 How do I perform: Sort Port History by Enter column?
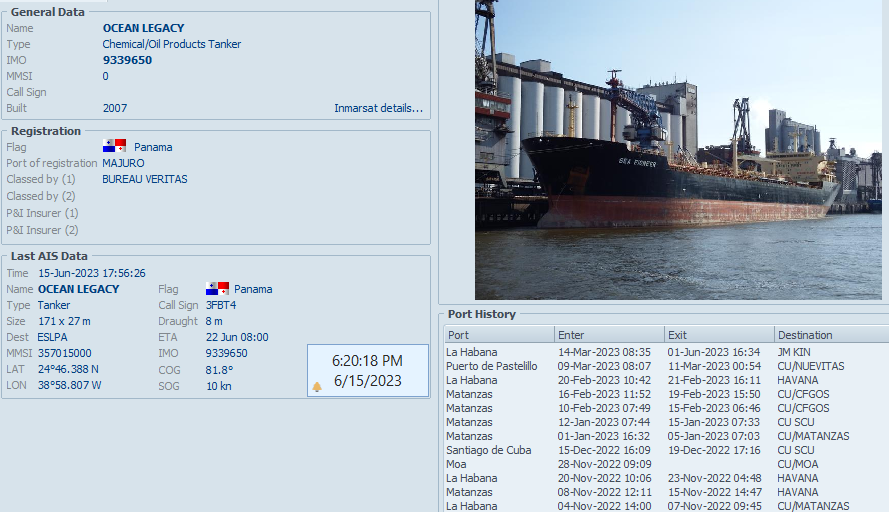click(609, 335)
